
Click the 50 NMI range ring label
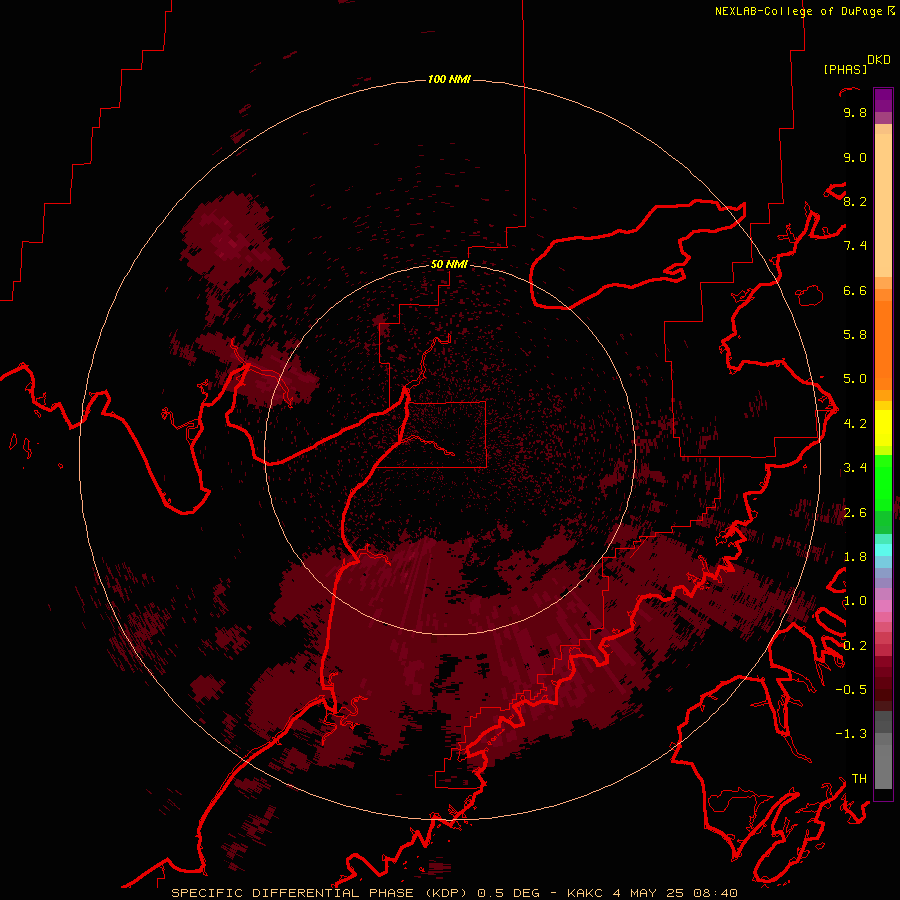click(449, 264)
